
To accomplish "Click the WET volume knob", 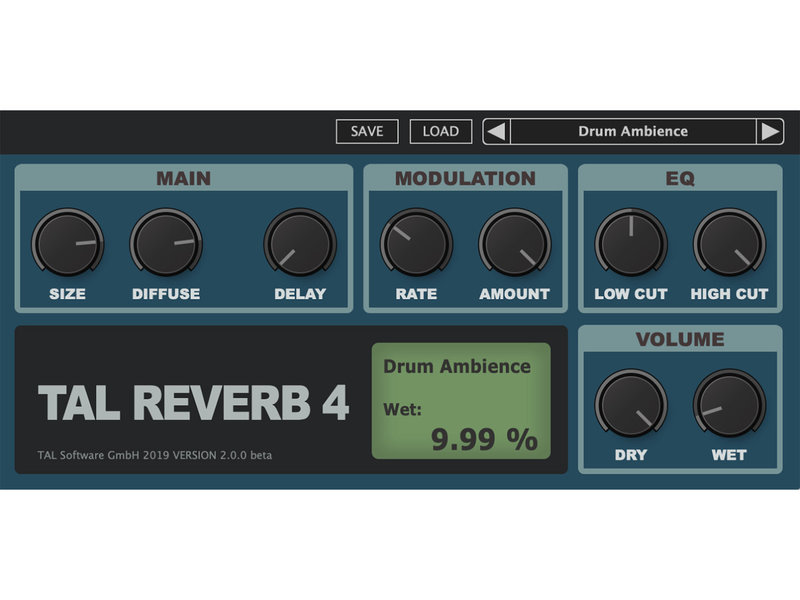I will [729, 405].
